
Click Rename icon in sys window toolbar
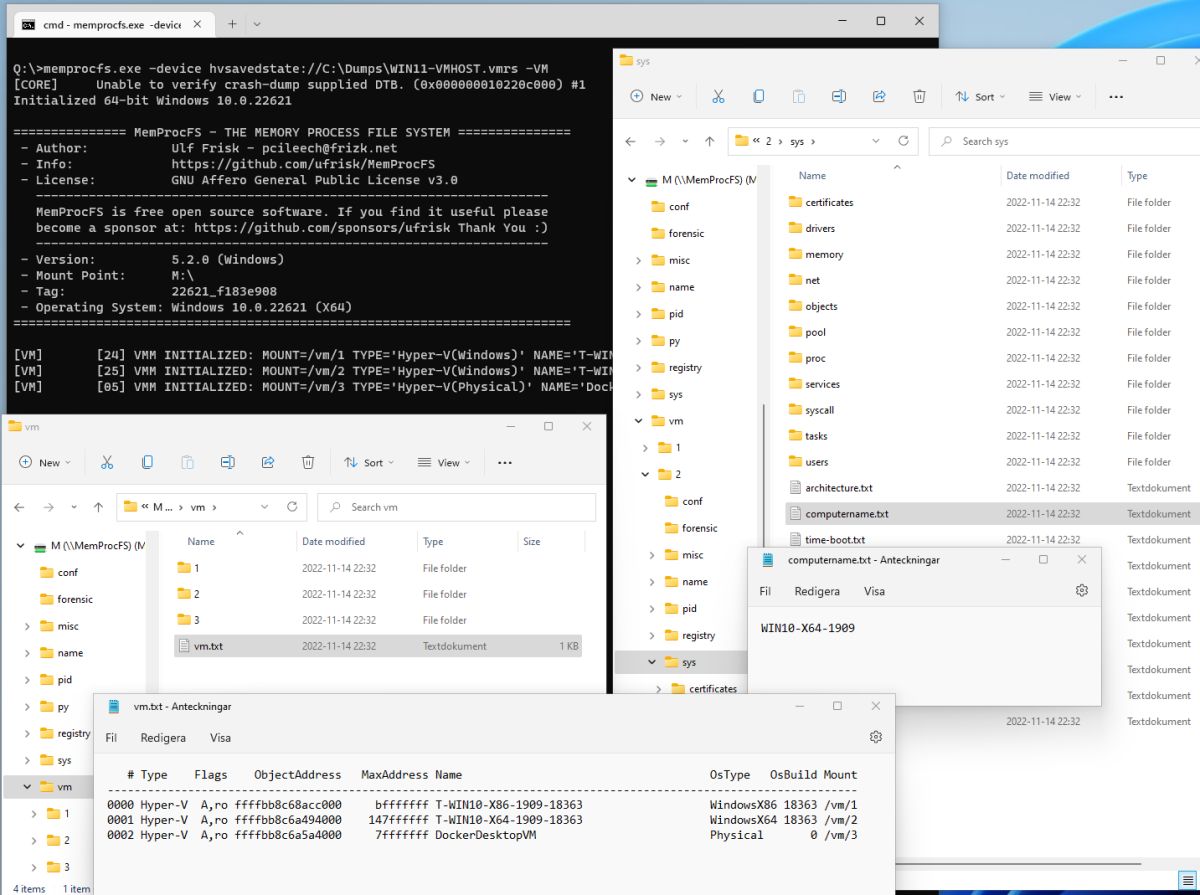point(839,97)
